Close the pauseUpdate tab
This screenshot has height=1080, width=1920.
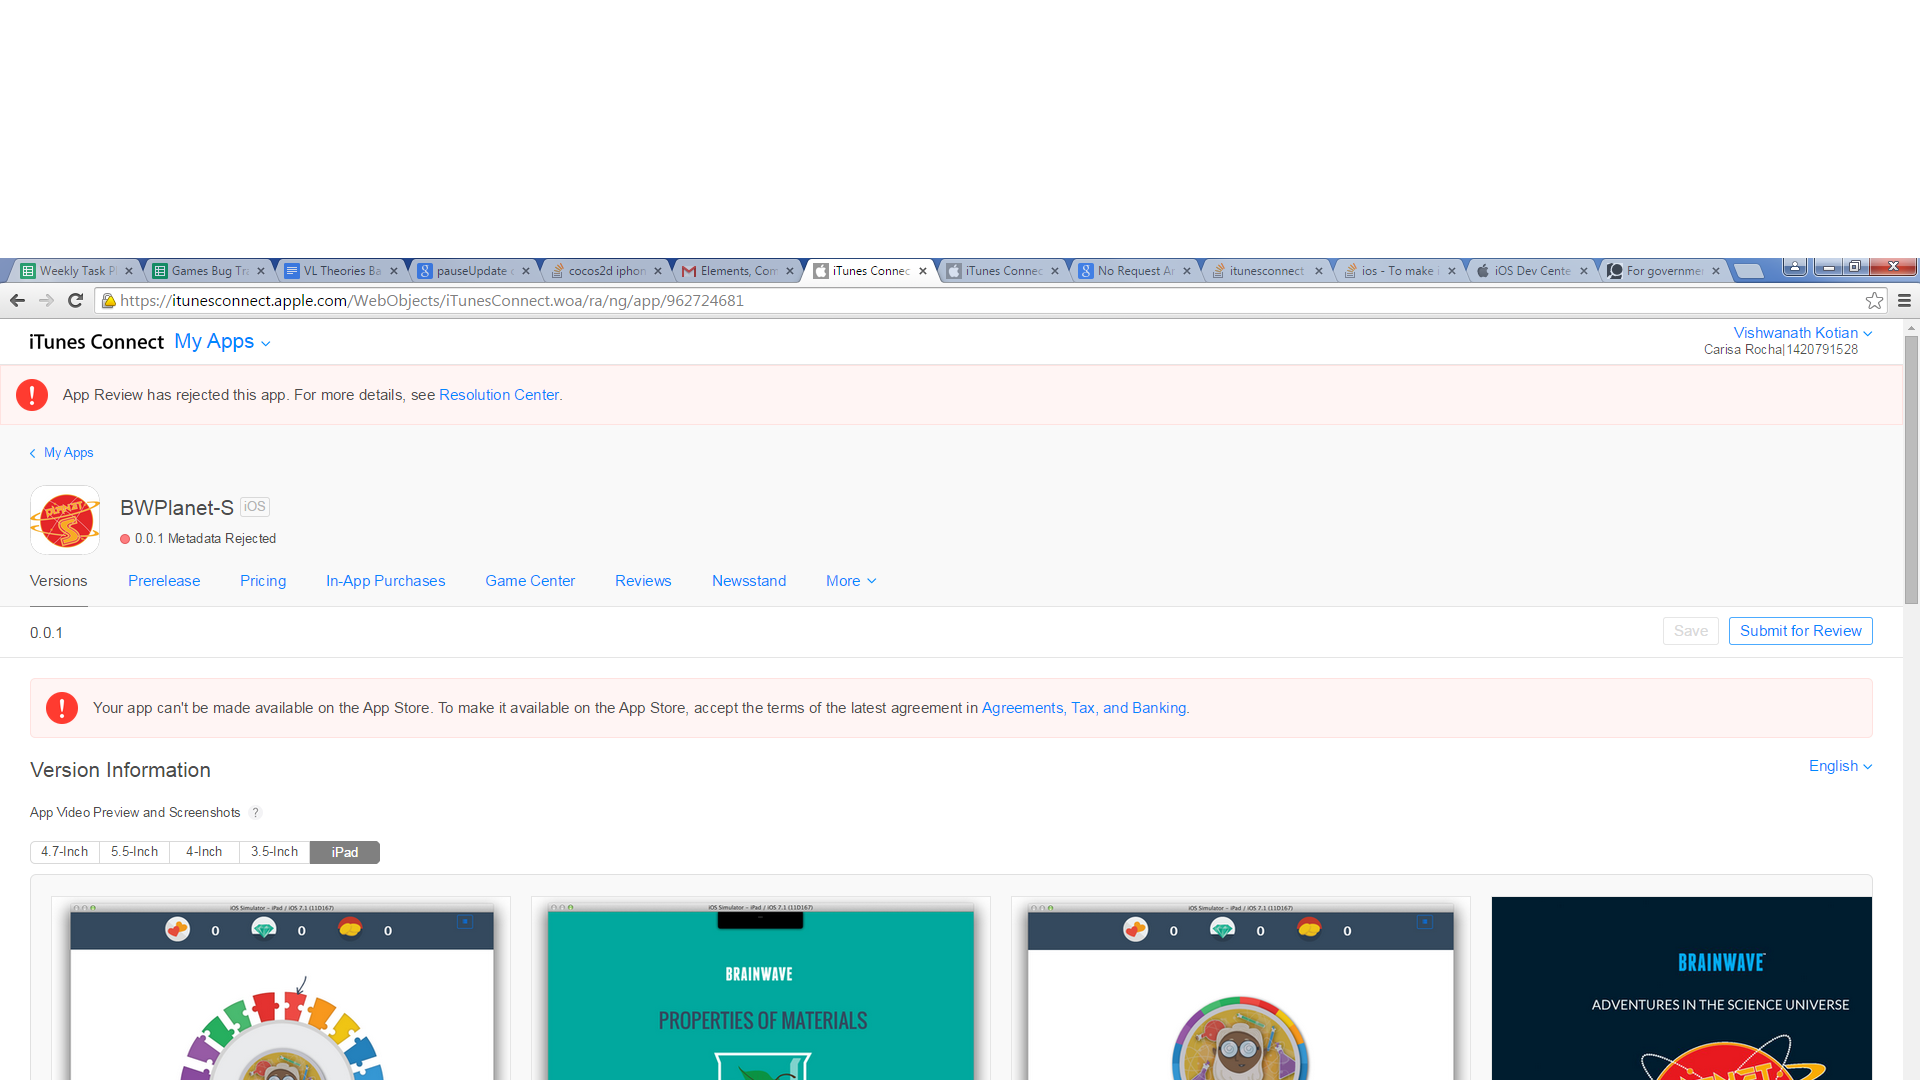click(526, 271)
